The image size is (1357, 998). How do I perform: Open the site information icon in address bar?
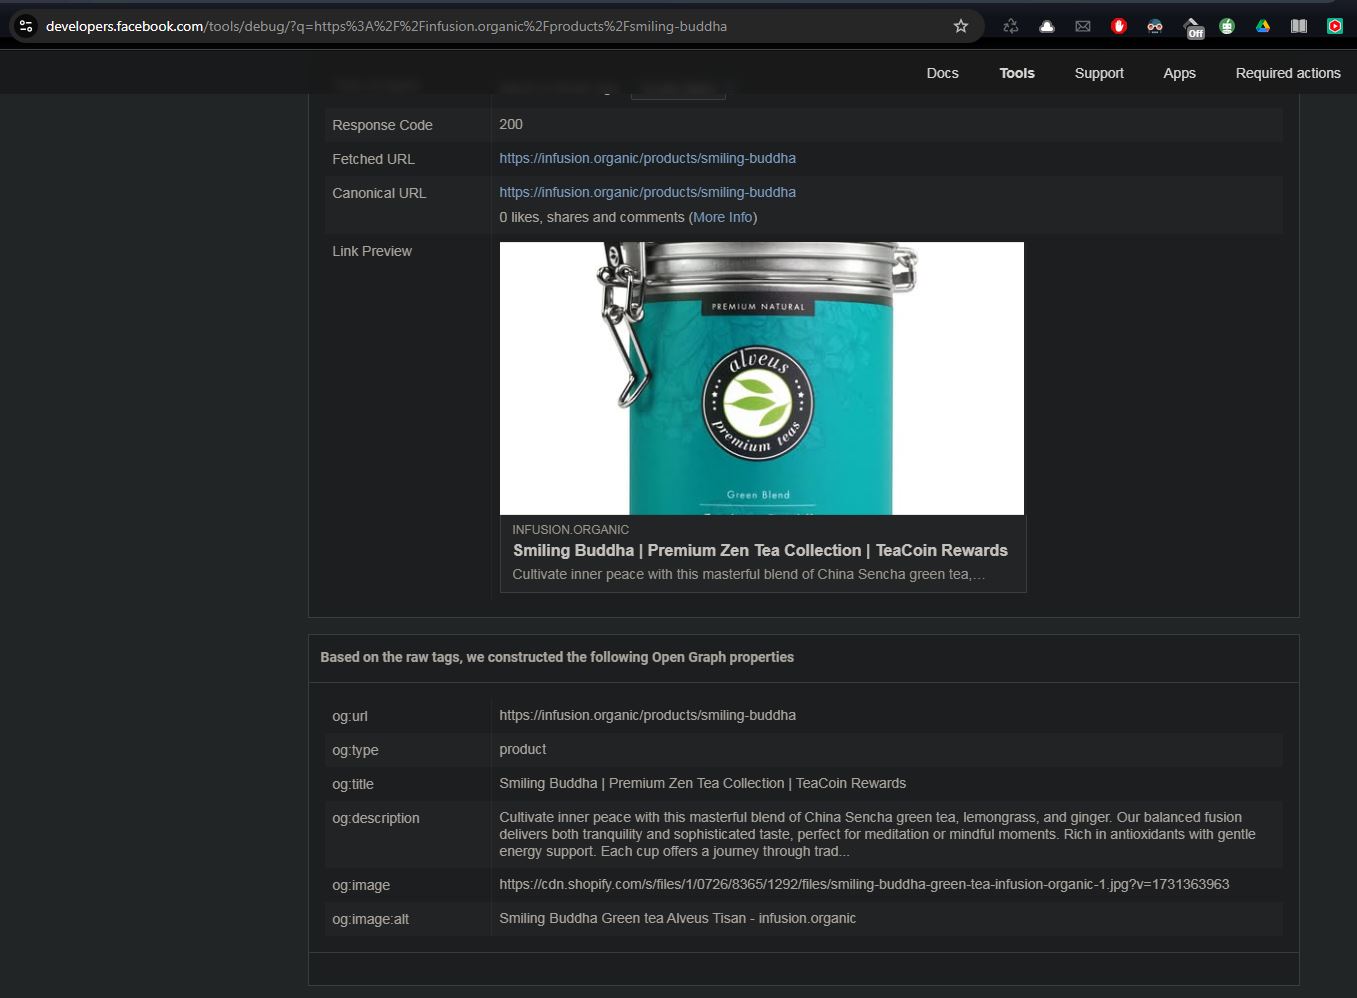tap(27, 26)
